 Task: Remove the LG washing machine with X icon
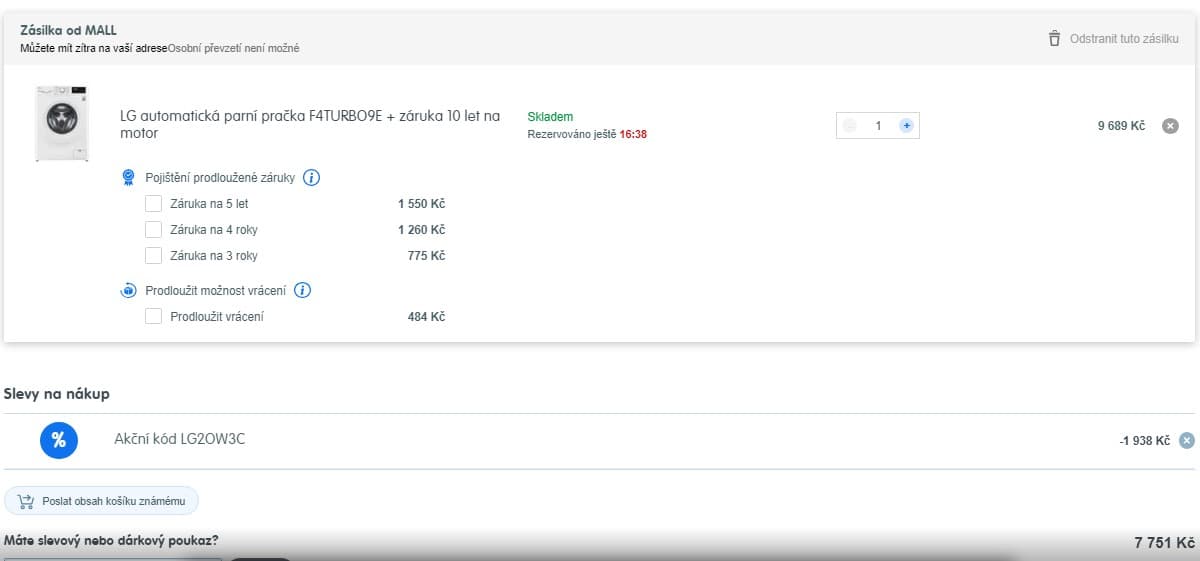pyautogui.click(x=1170, y=126)
